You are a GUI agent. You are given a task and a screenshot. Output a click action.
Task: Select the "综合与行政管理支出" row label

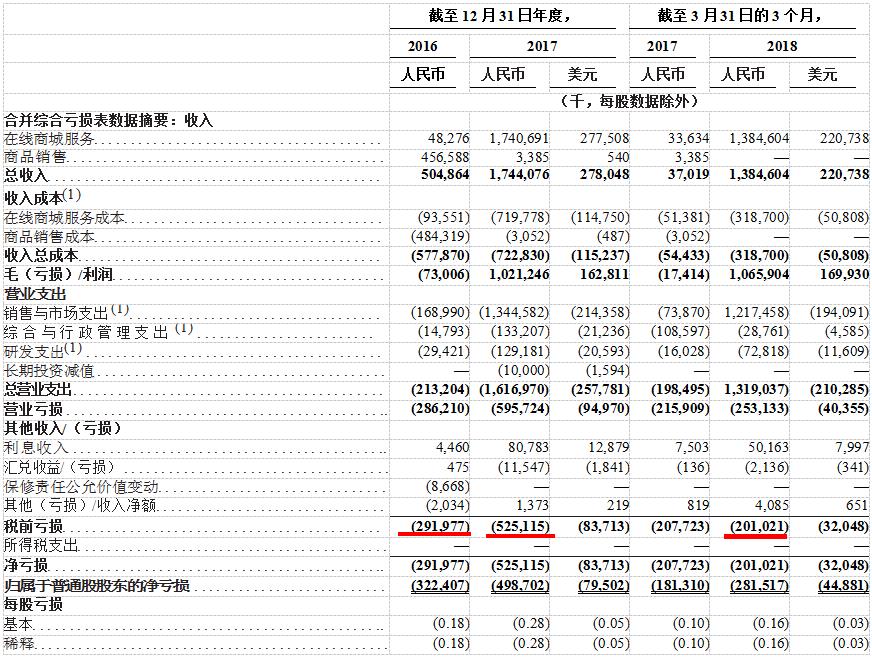point(86,332)
